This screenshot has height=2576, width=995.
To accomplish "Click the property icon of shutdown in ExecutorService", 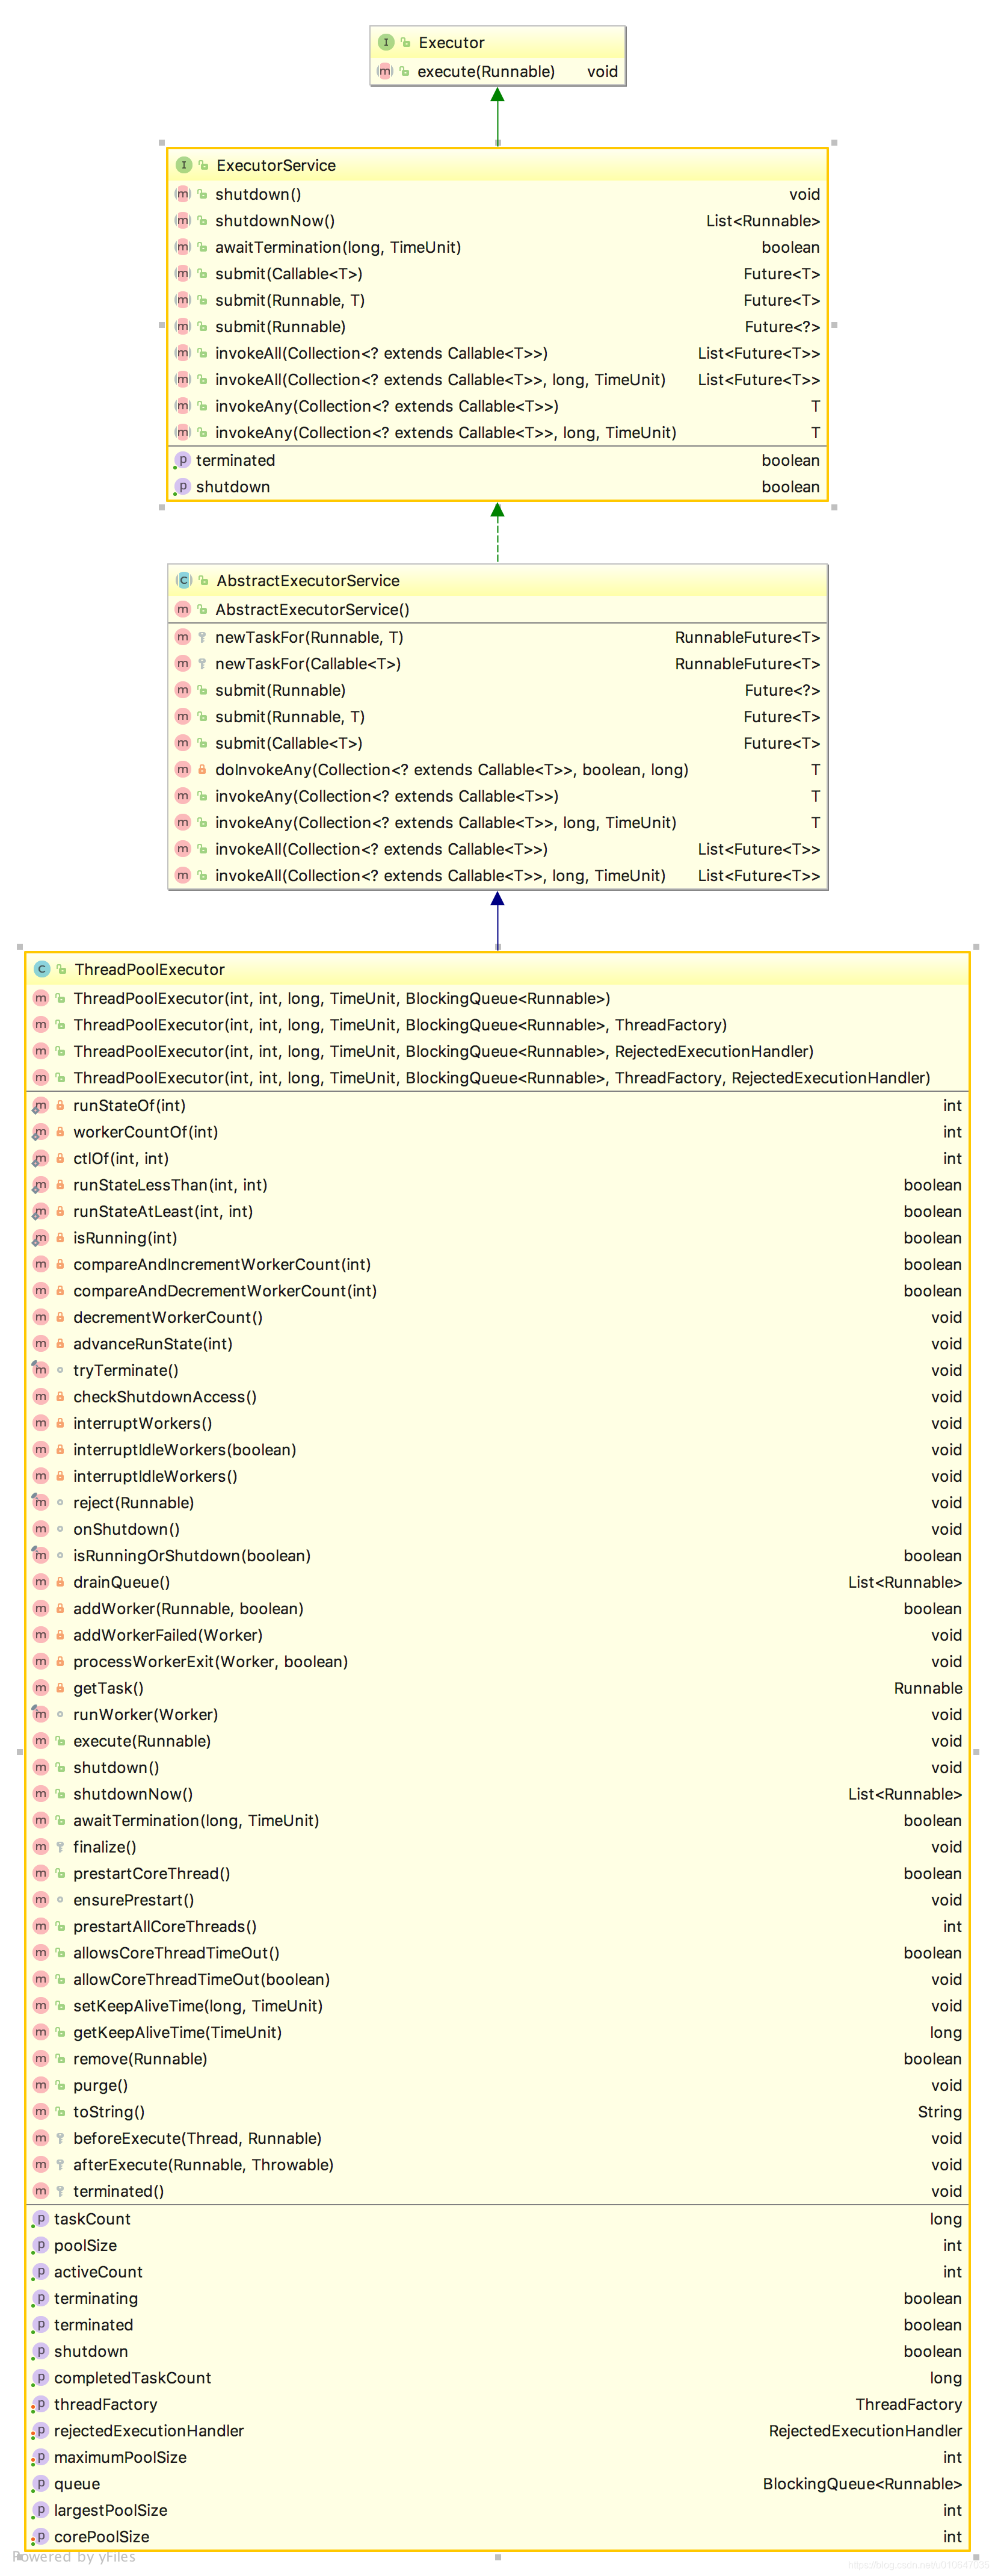I will [x=182, y=487].
